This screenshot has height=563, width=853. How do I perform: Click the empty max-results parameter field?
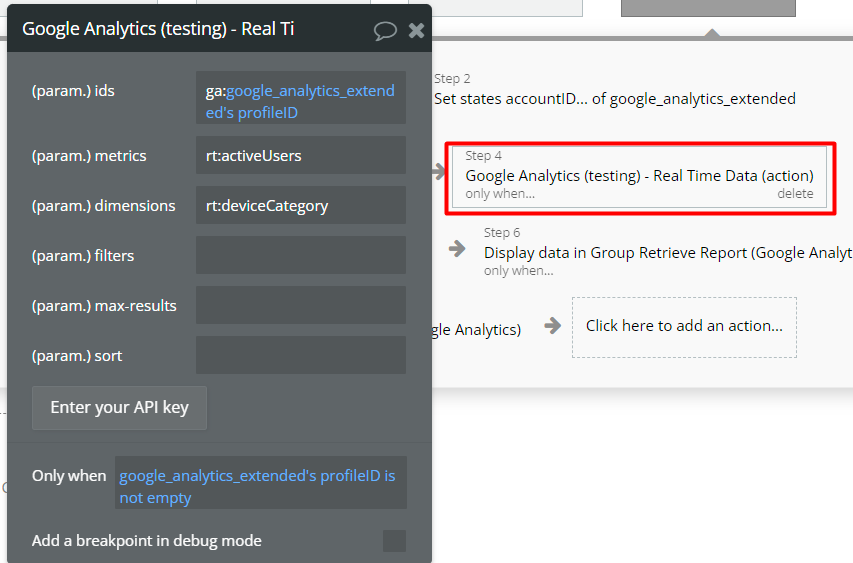pos(301,306)
